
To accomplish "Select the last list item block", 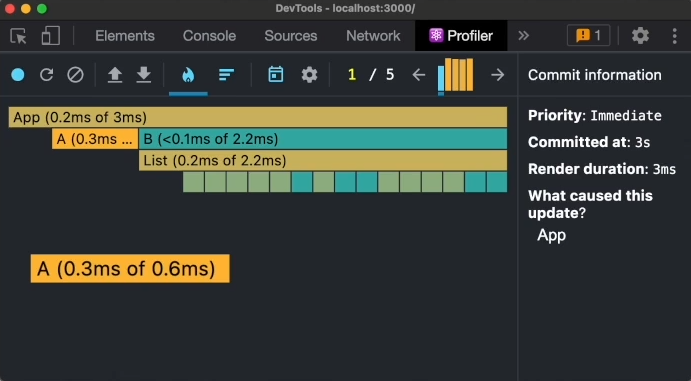I will point(497,182).
